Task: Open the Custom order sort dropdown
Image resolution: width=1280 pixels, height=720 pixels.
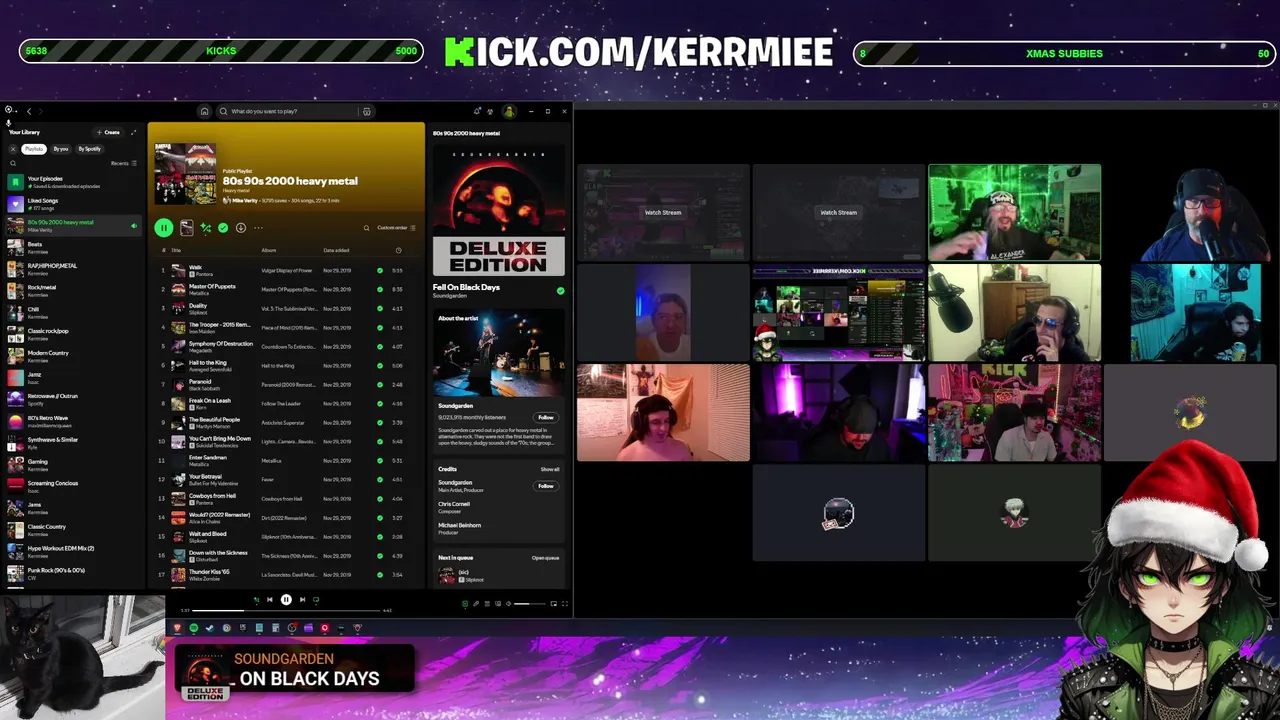Action: 396,228
